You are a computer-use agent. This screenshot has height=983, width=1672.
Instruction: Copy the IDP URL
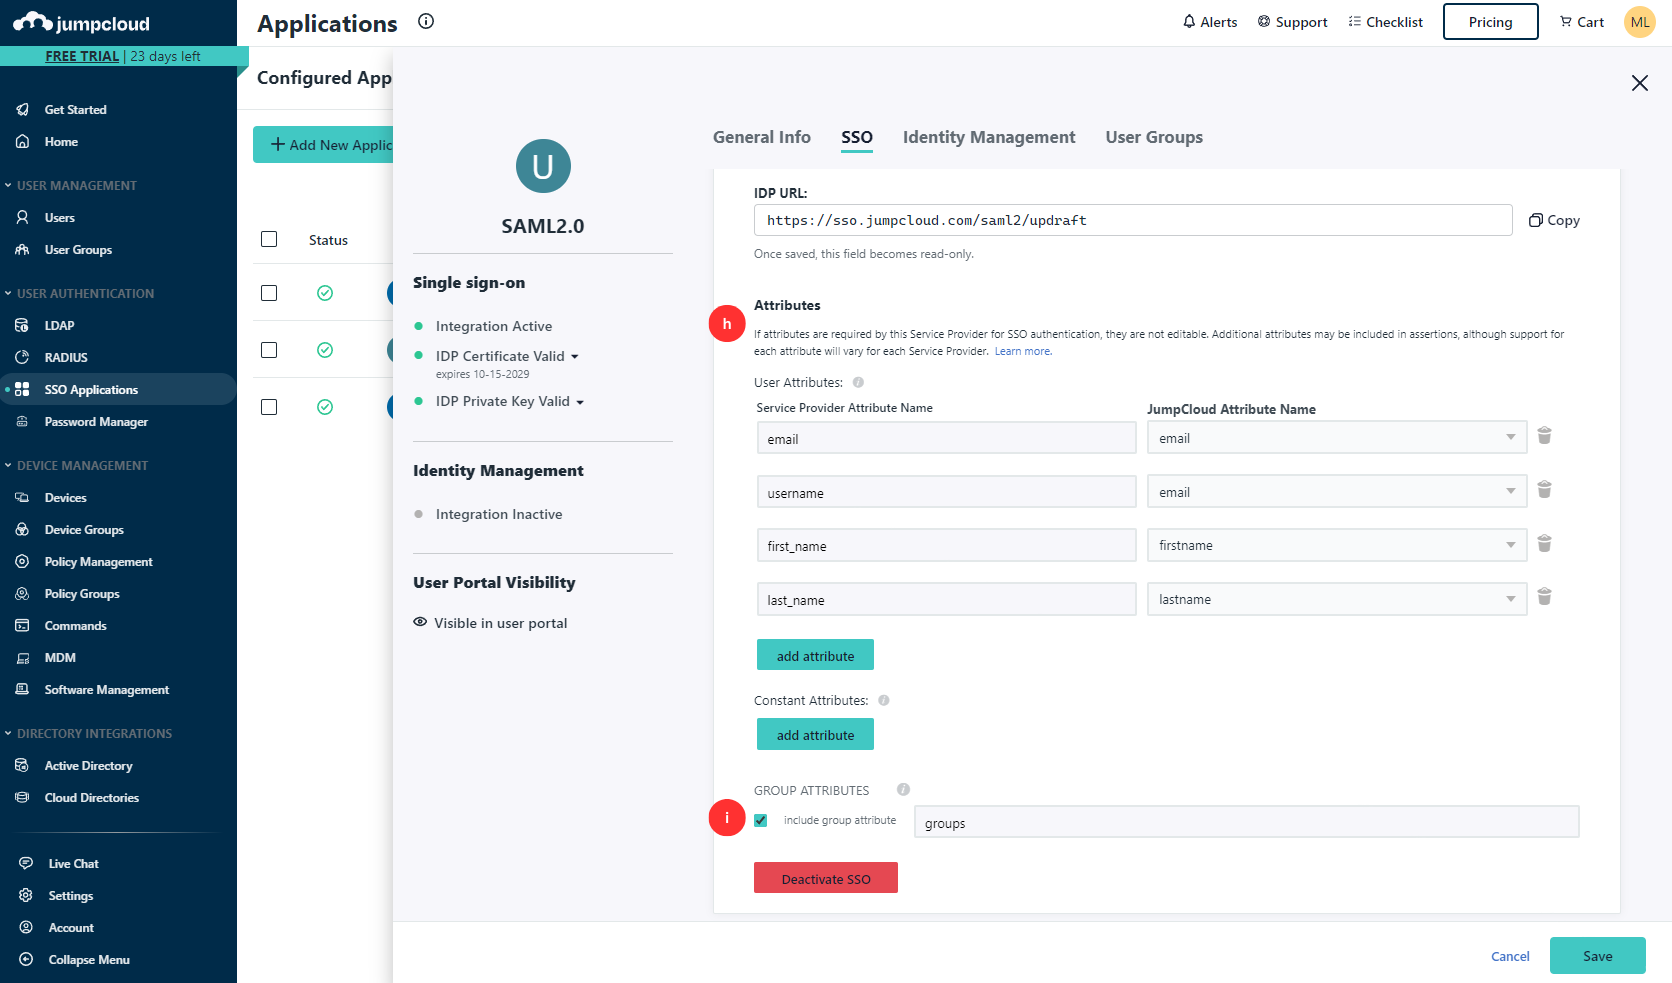point(1554,221)
